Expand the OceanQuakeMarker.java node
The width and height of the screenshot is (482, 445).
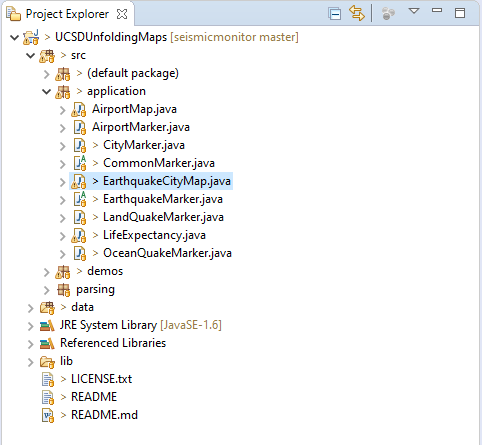pos(63,254)
